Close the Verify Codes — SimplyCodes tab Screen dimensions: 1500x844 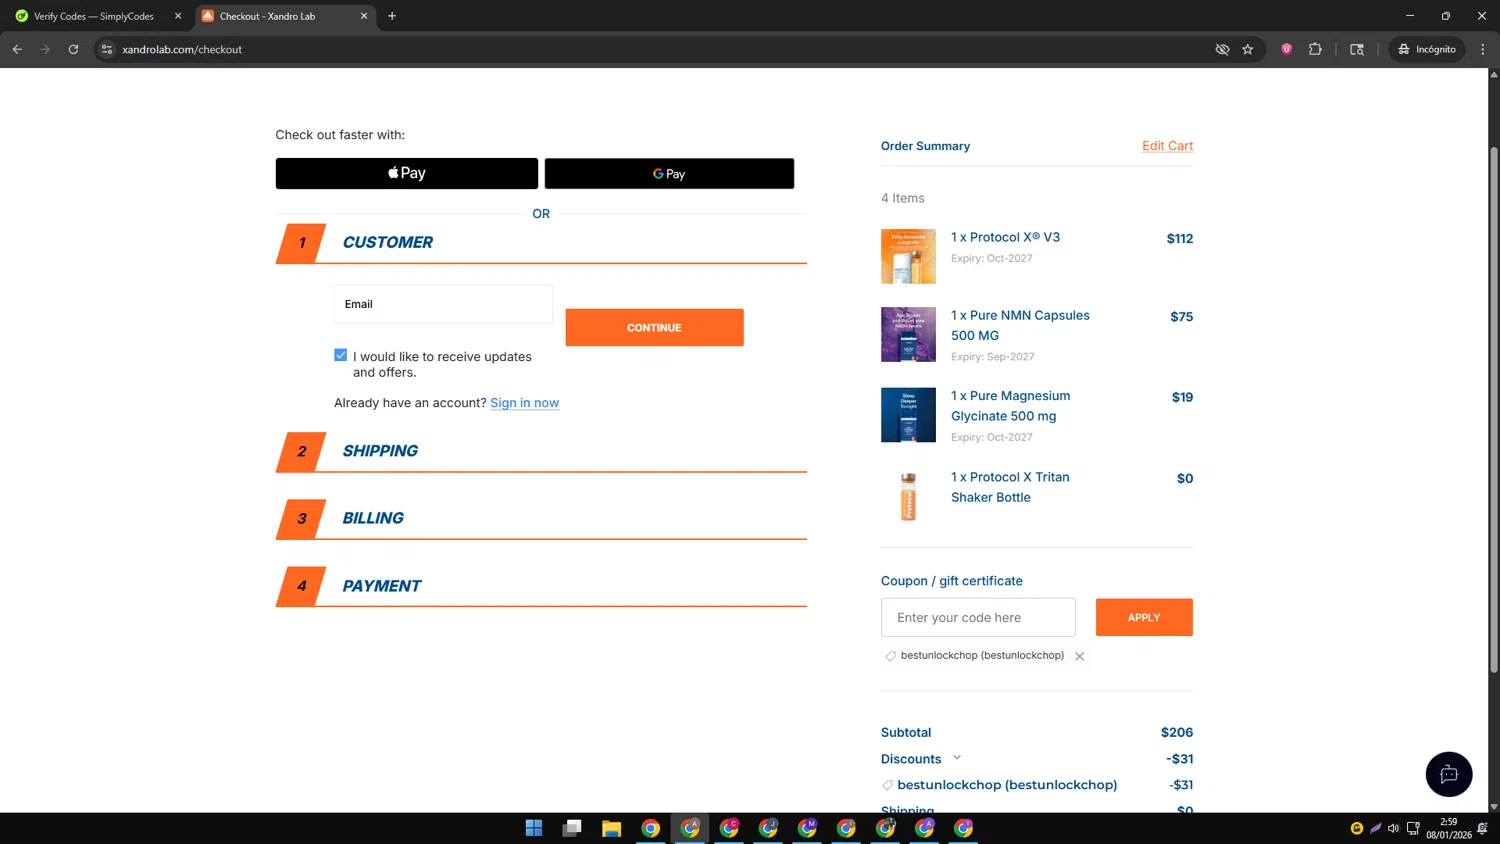178,16
